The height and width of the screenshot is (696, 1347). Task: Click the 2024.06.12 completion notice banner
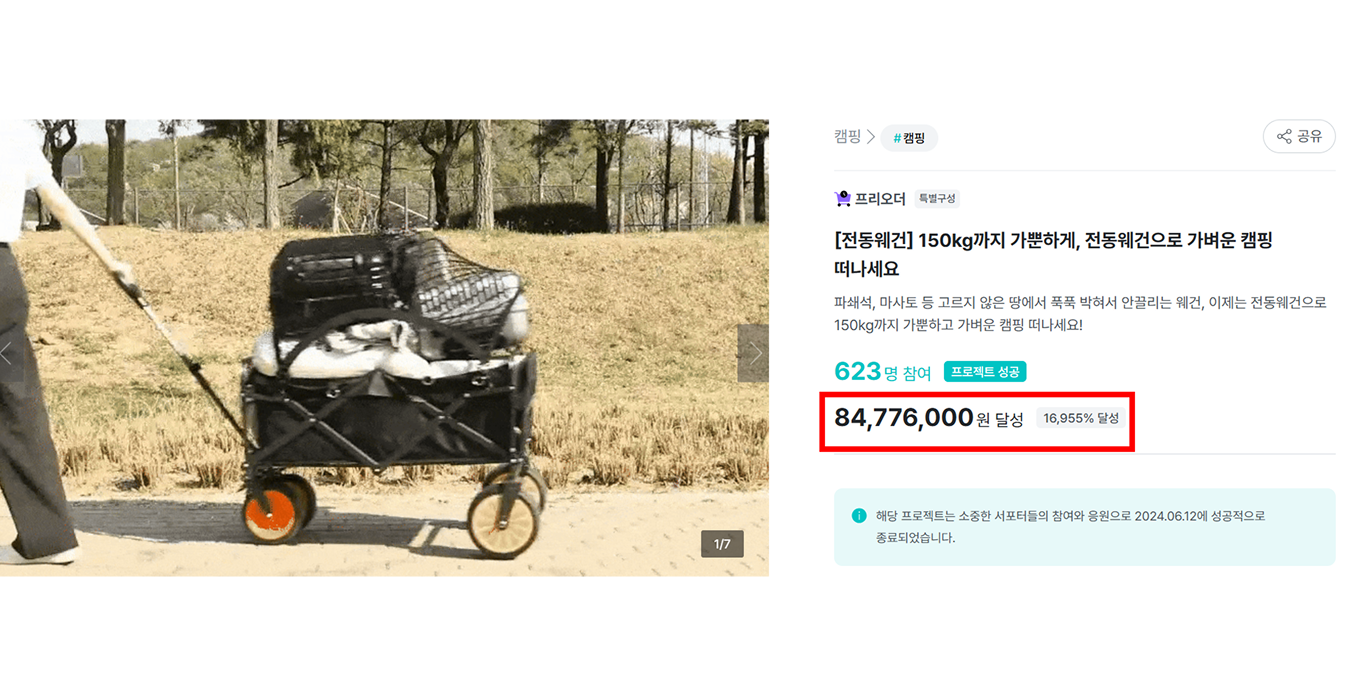(1083, 524)
